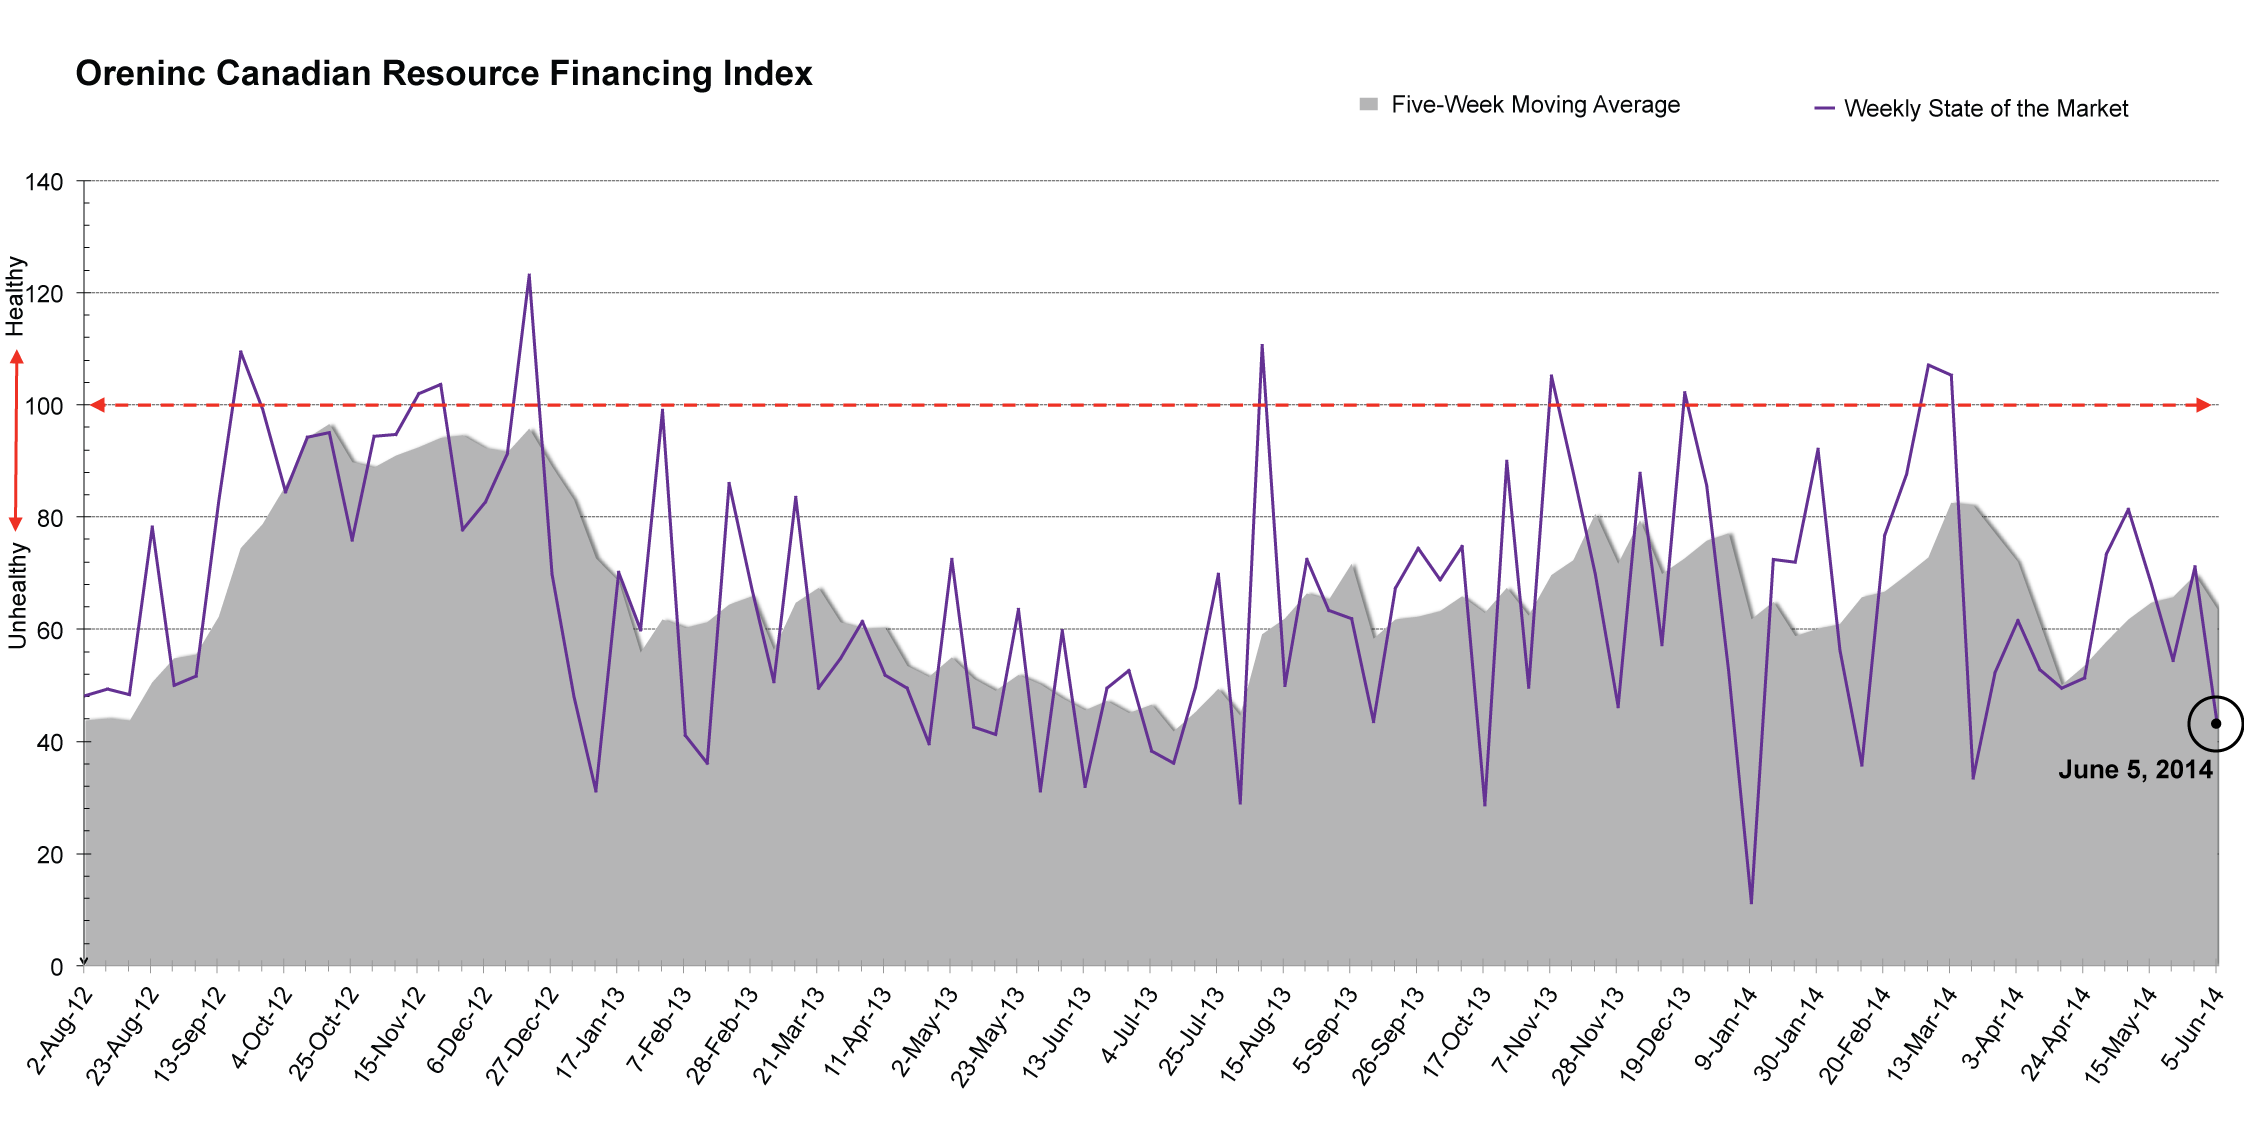The height and width of the screenshot is (1140, 2244).
Task: Click the purple Weekly State legend line swatch
Action: pos(1824,108)
